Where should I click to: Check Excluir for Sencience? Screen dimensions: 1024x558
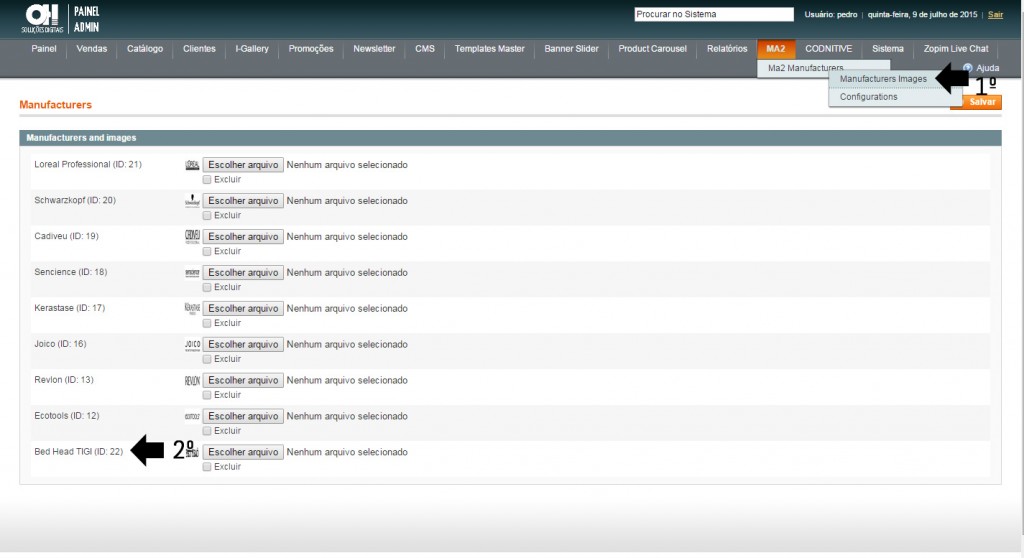pos(207,287)
